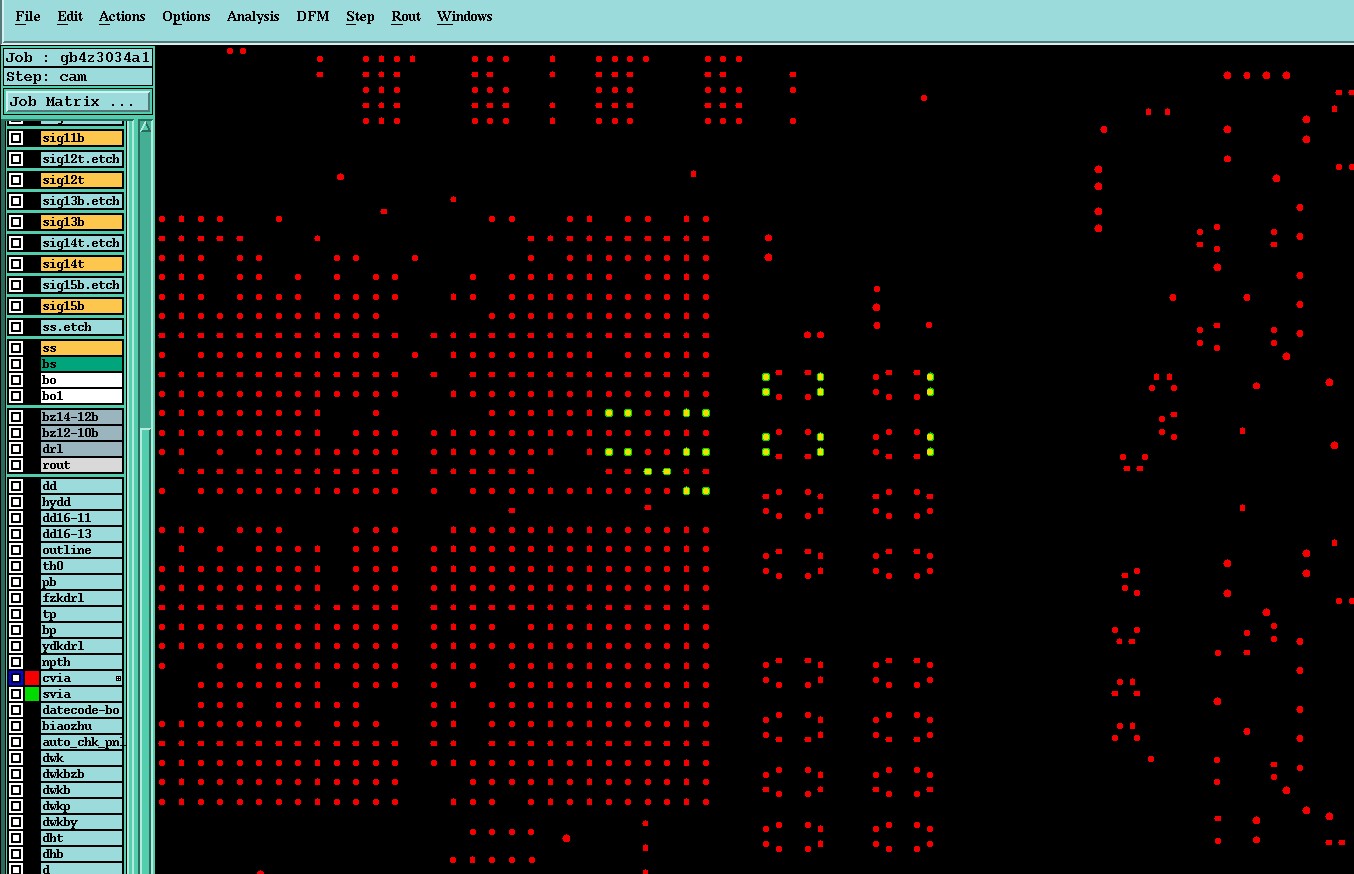Select the sig14t.etch layer name

click(82, 243)
